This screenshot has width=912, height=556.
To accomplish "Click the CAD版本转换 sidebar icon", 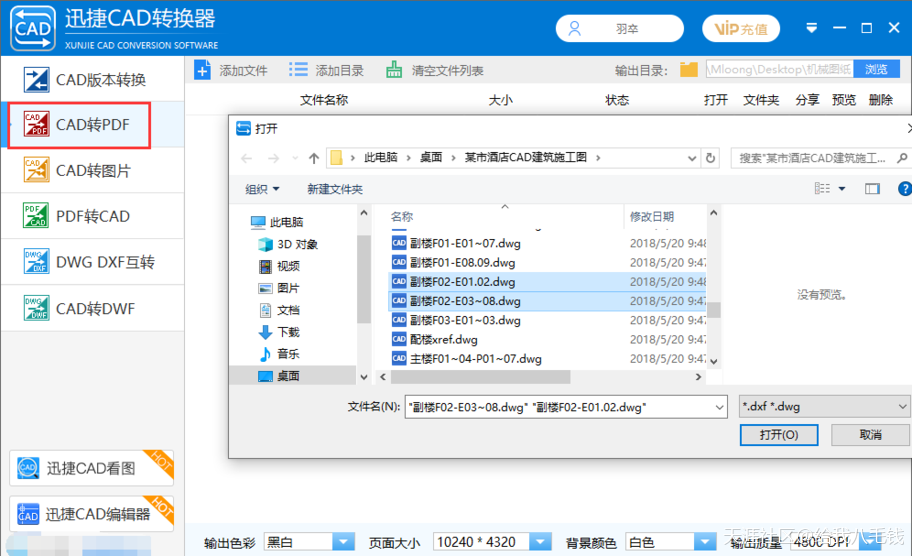I will pos(36,80).
